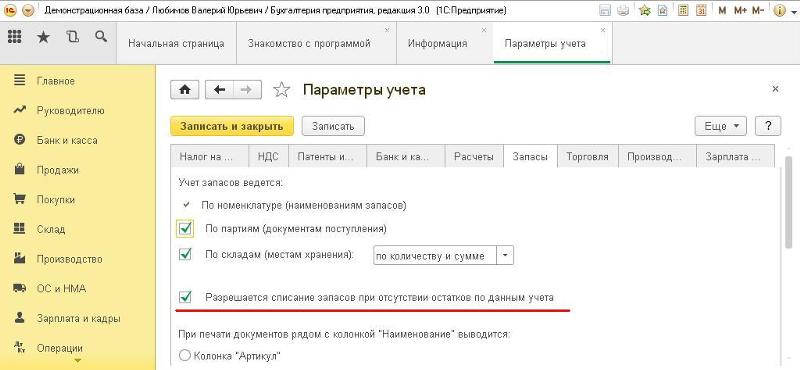Switch to Зарплата ... tab
Viewport: 800px width, 370px height.
(735, 157)
